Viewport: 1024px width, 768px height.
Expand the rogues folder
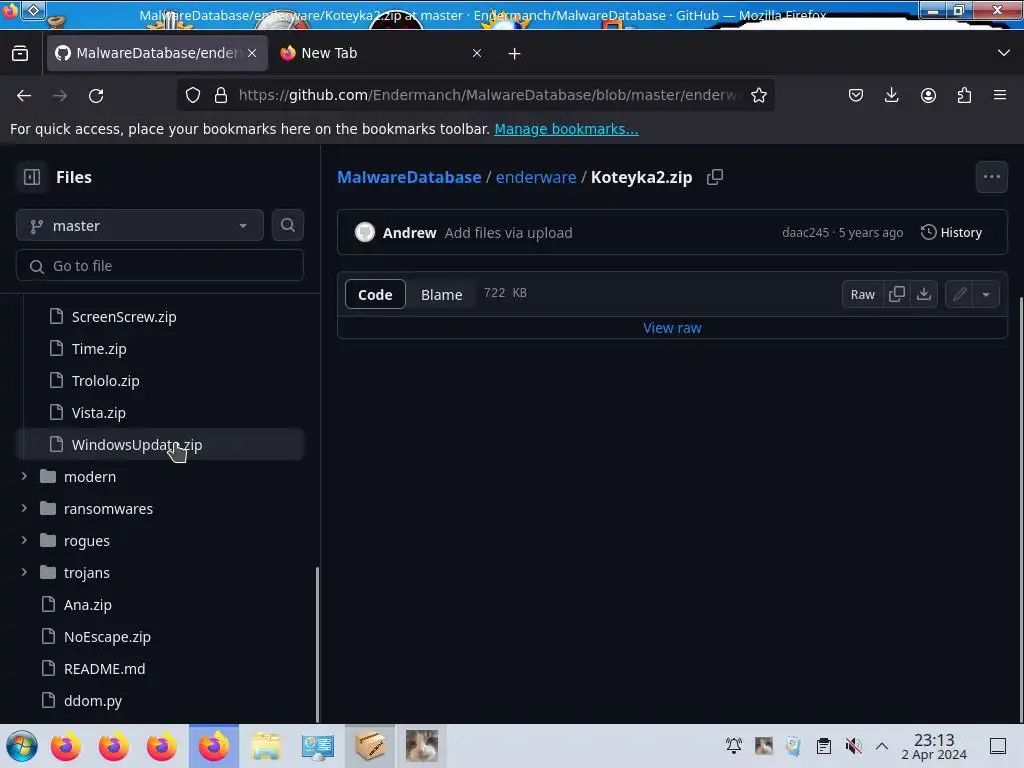click(24, 540)
